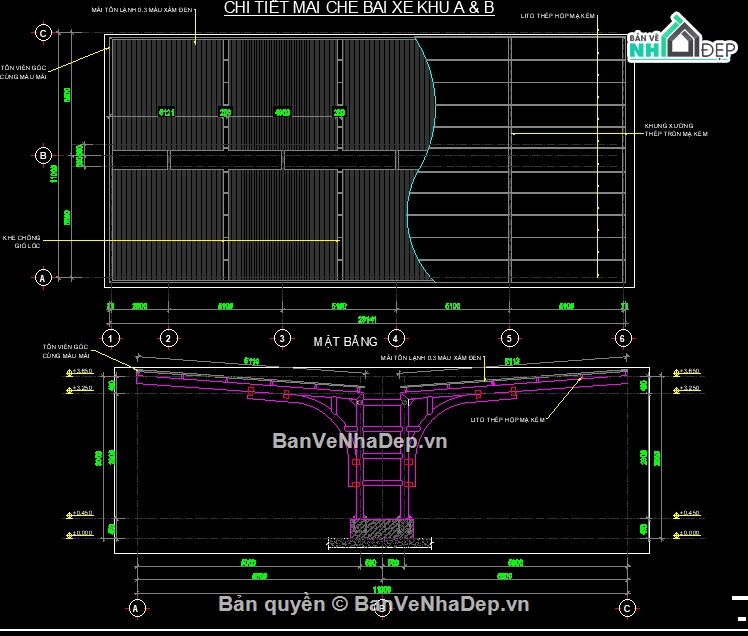Image resolution: width=748 pixels, height=636 pixels.
Task: Pick the +0.450 elevation mark on the axis A side
Action: click(79, 514)
